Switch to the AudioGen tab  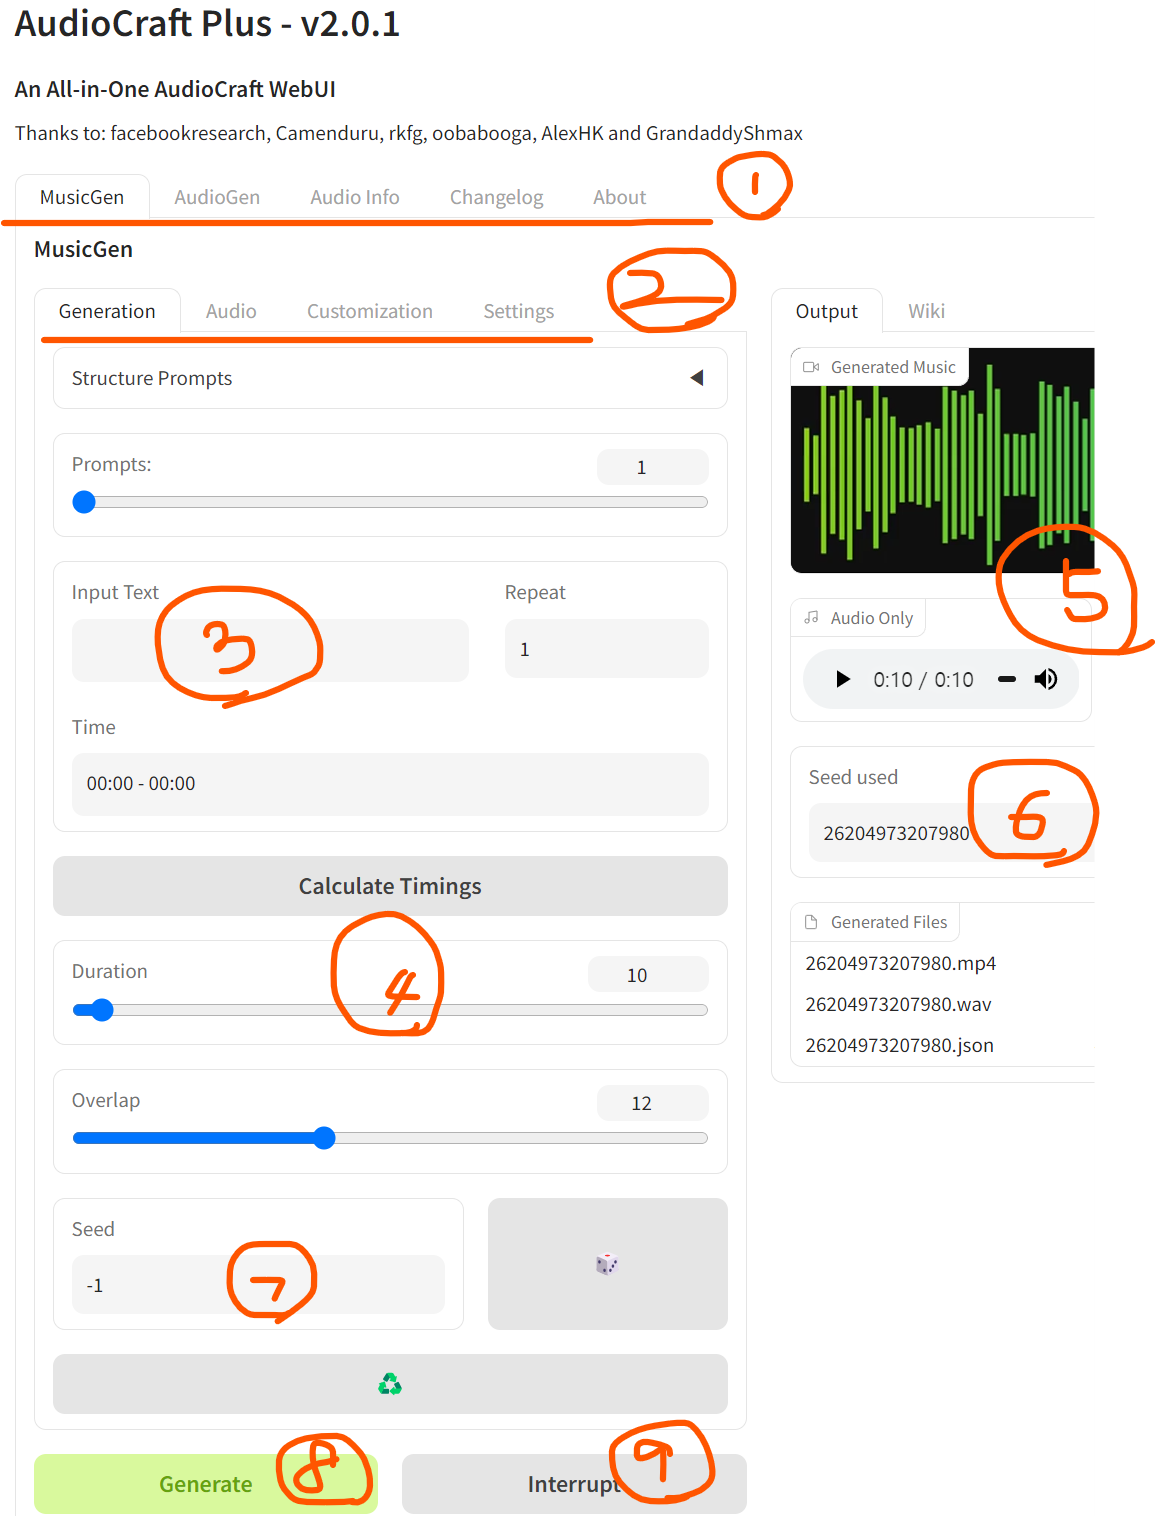(217, 197)
